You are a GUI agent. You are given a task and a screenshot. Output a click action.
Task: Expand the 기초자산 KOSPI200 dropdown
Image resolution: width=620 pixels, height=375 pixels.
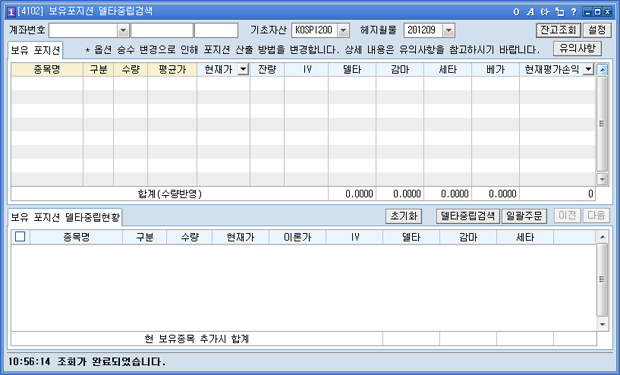(343, 30)
